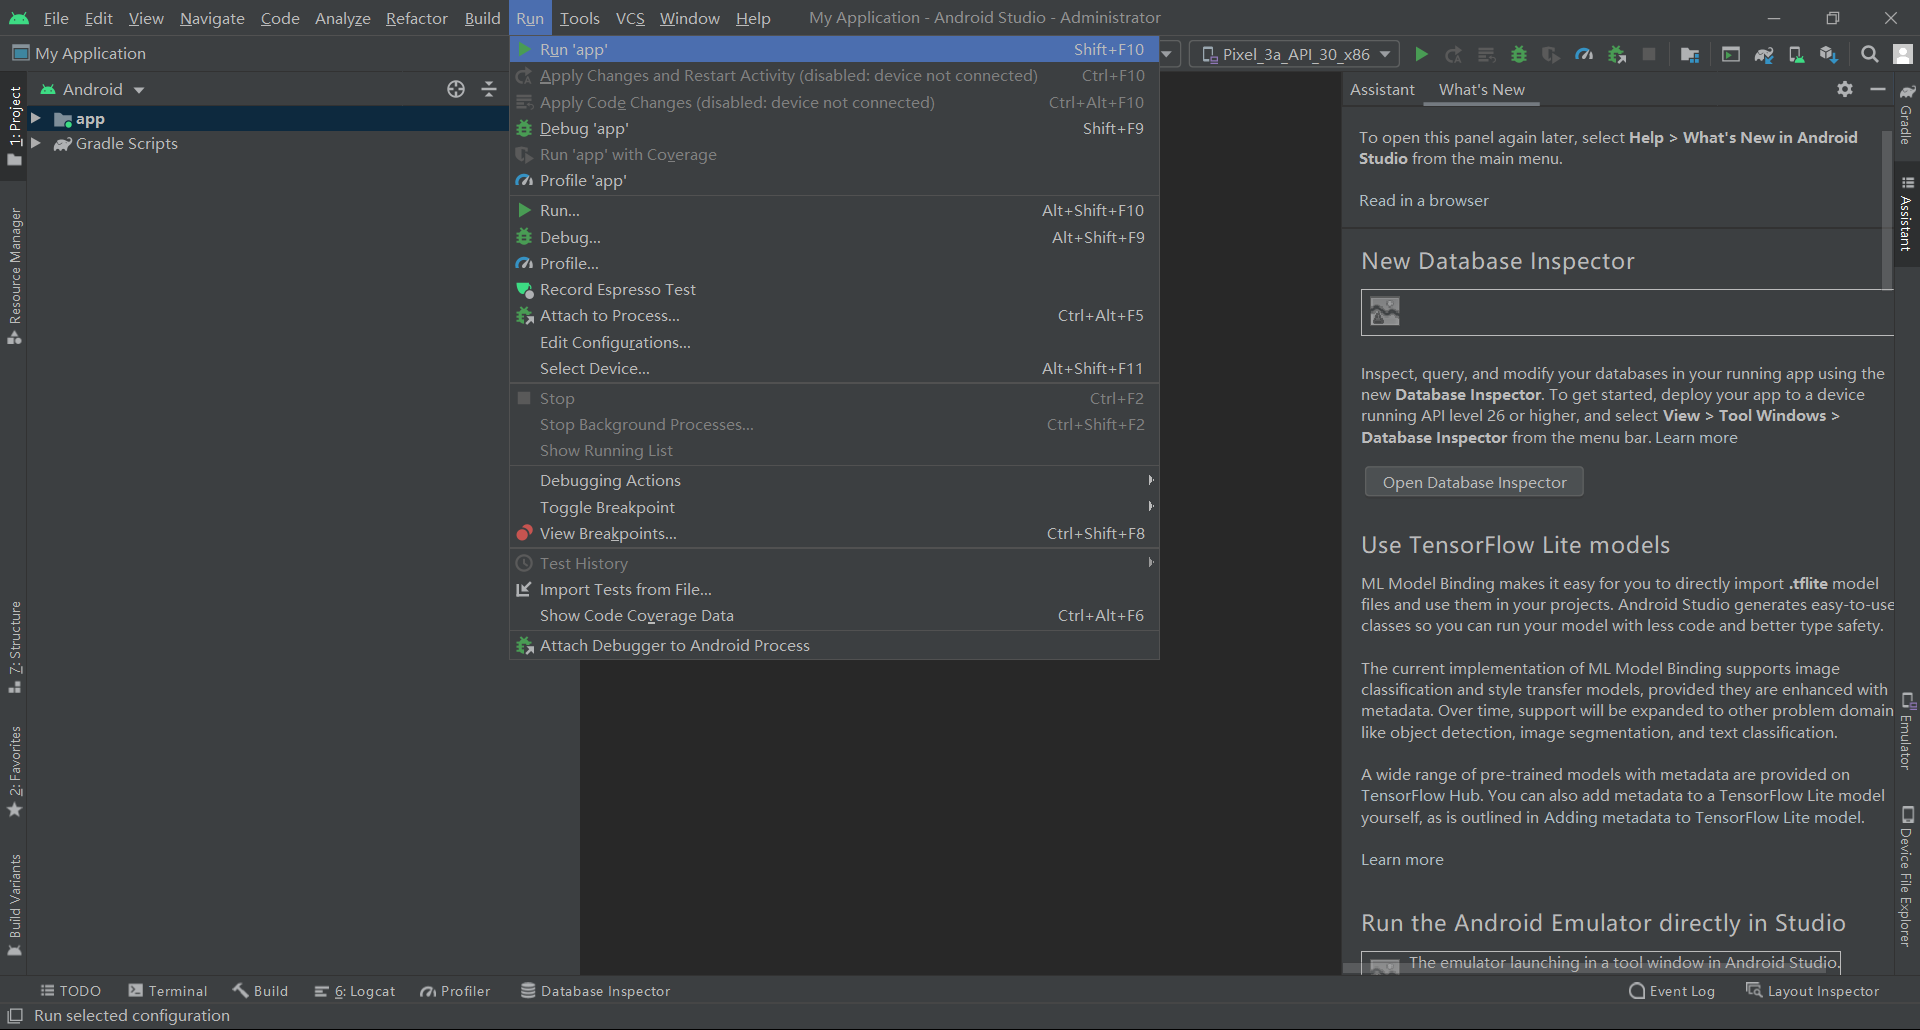Open SDK Manager toolbar icon
This screenshot has width=1920, height=1030.
(1829, 54)
